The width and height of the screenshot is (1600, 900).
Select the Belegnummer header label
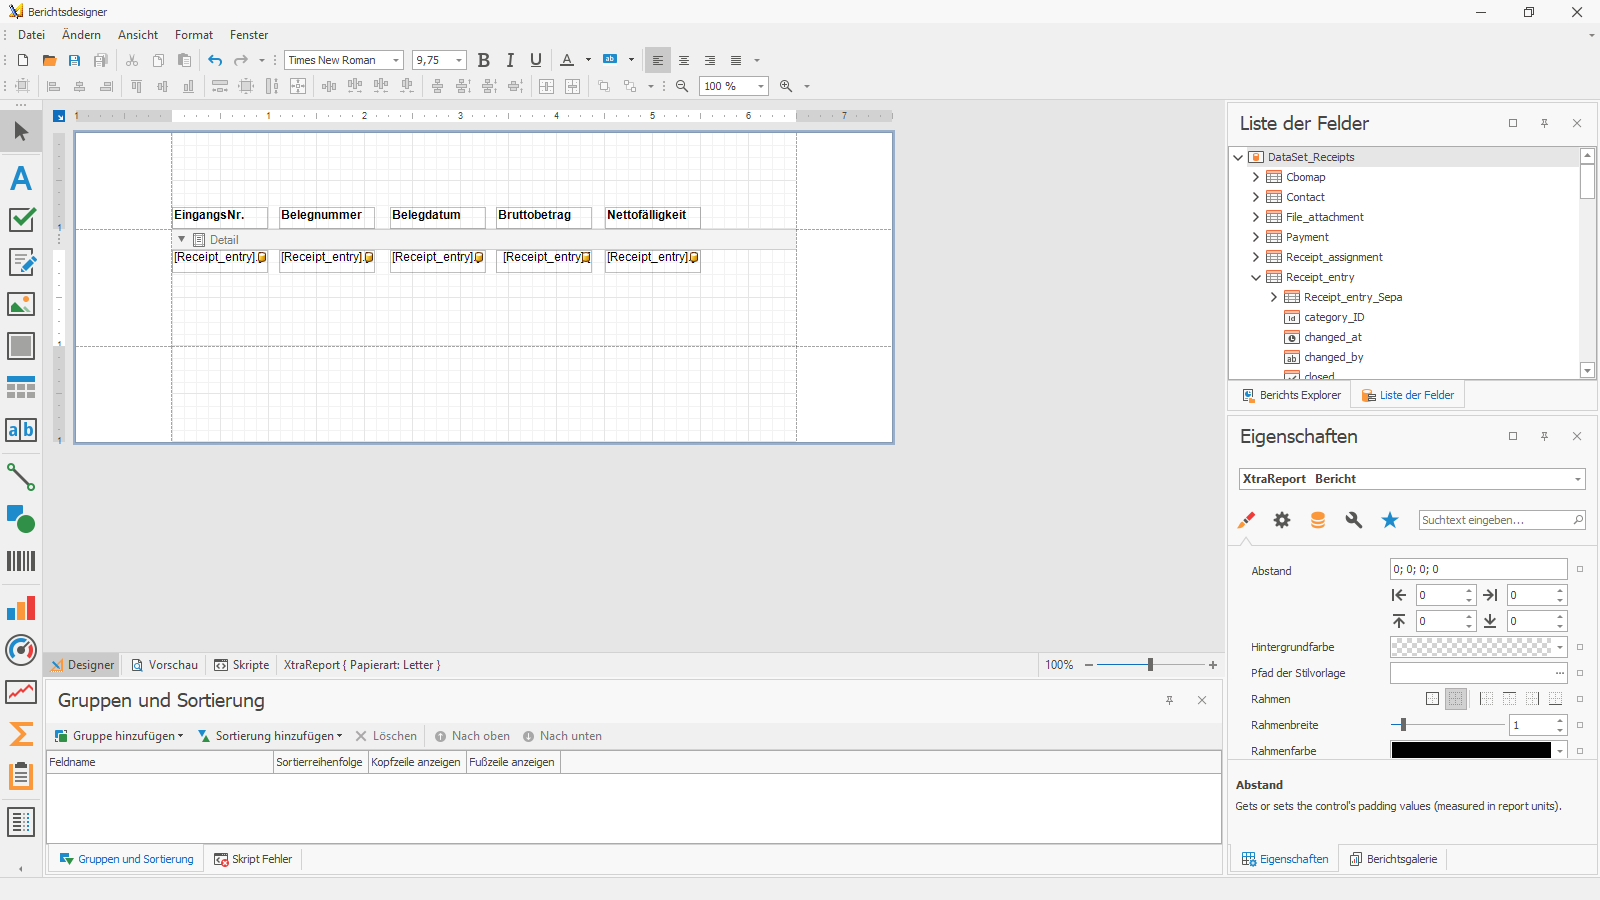pyautogui.click(x=327, y=216)
